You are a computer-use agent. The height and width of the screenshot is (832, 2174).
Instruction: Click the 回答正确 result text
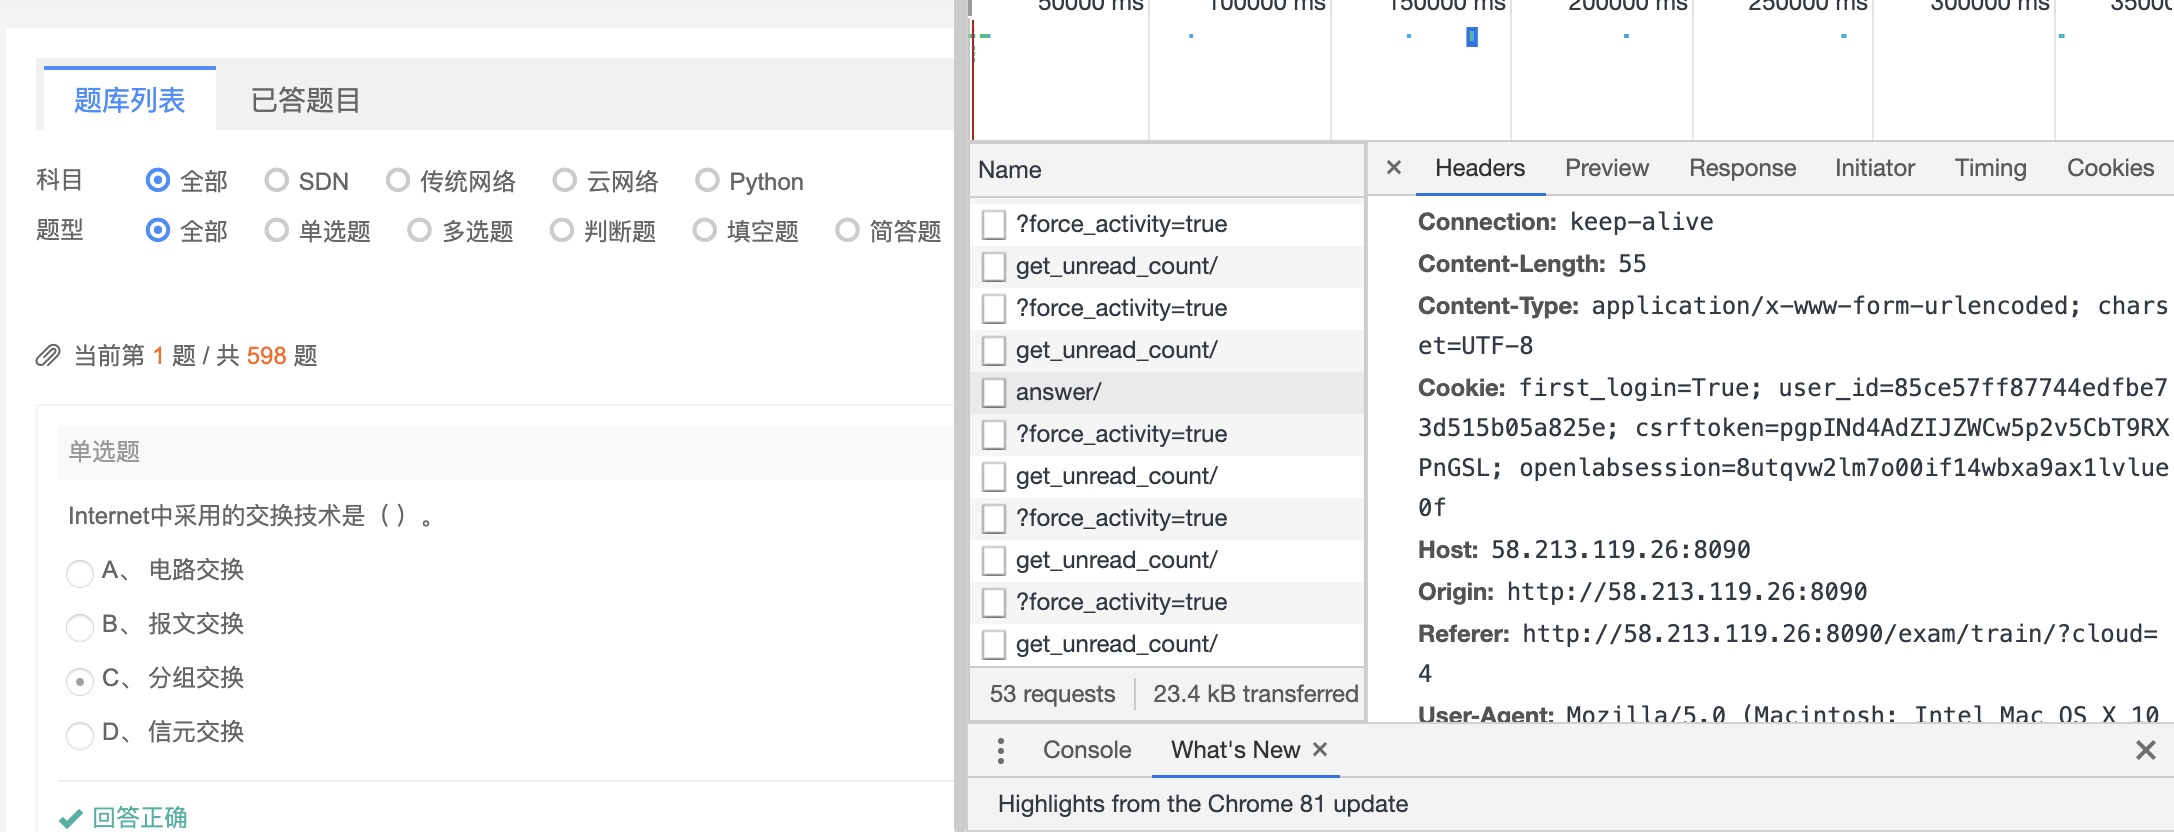140,818
